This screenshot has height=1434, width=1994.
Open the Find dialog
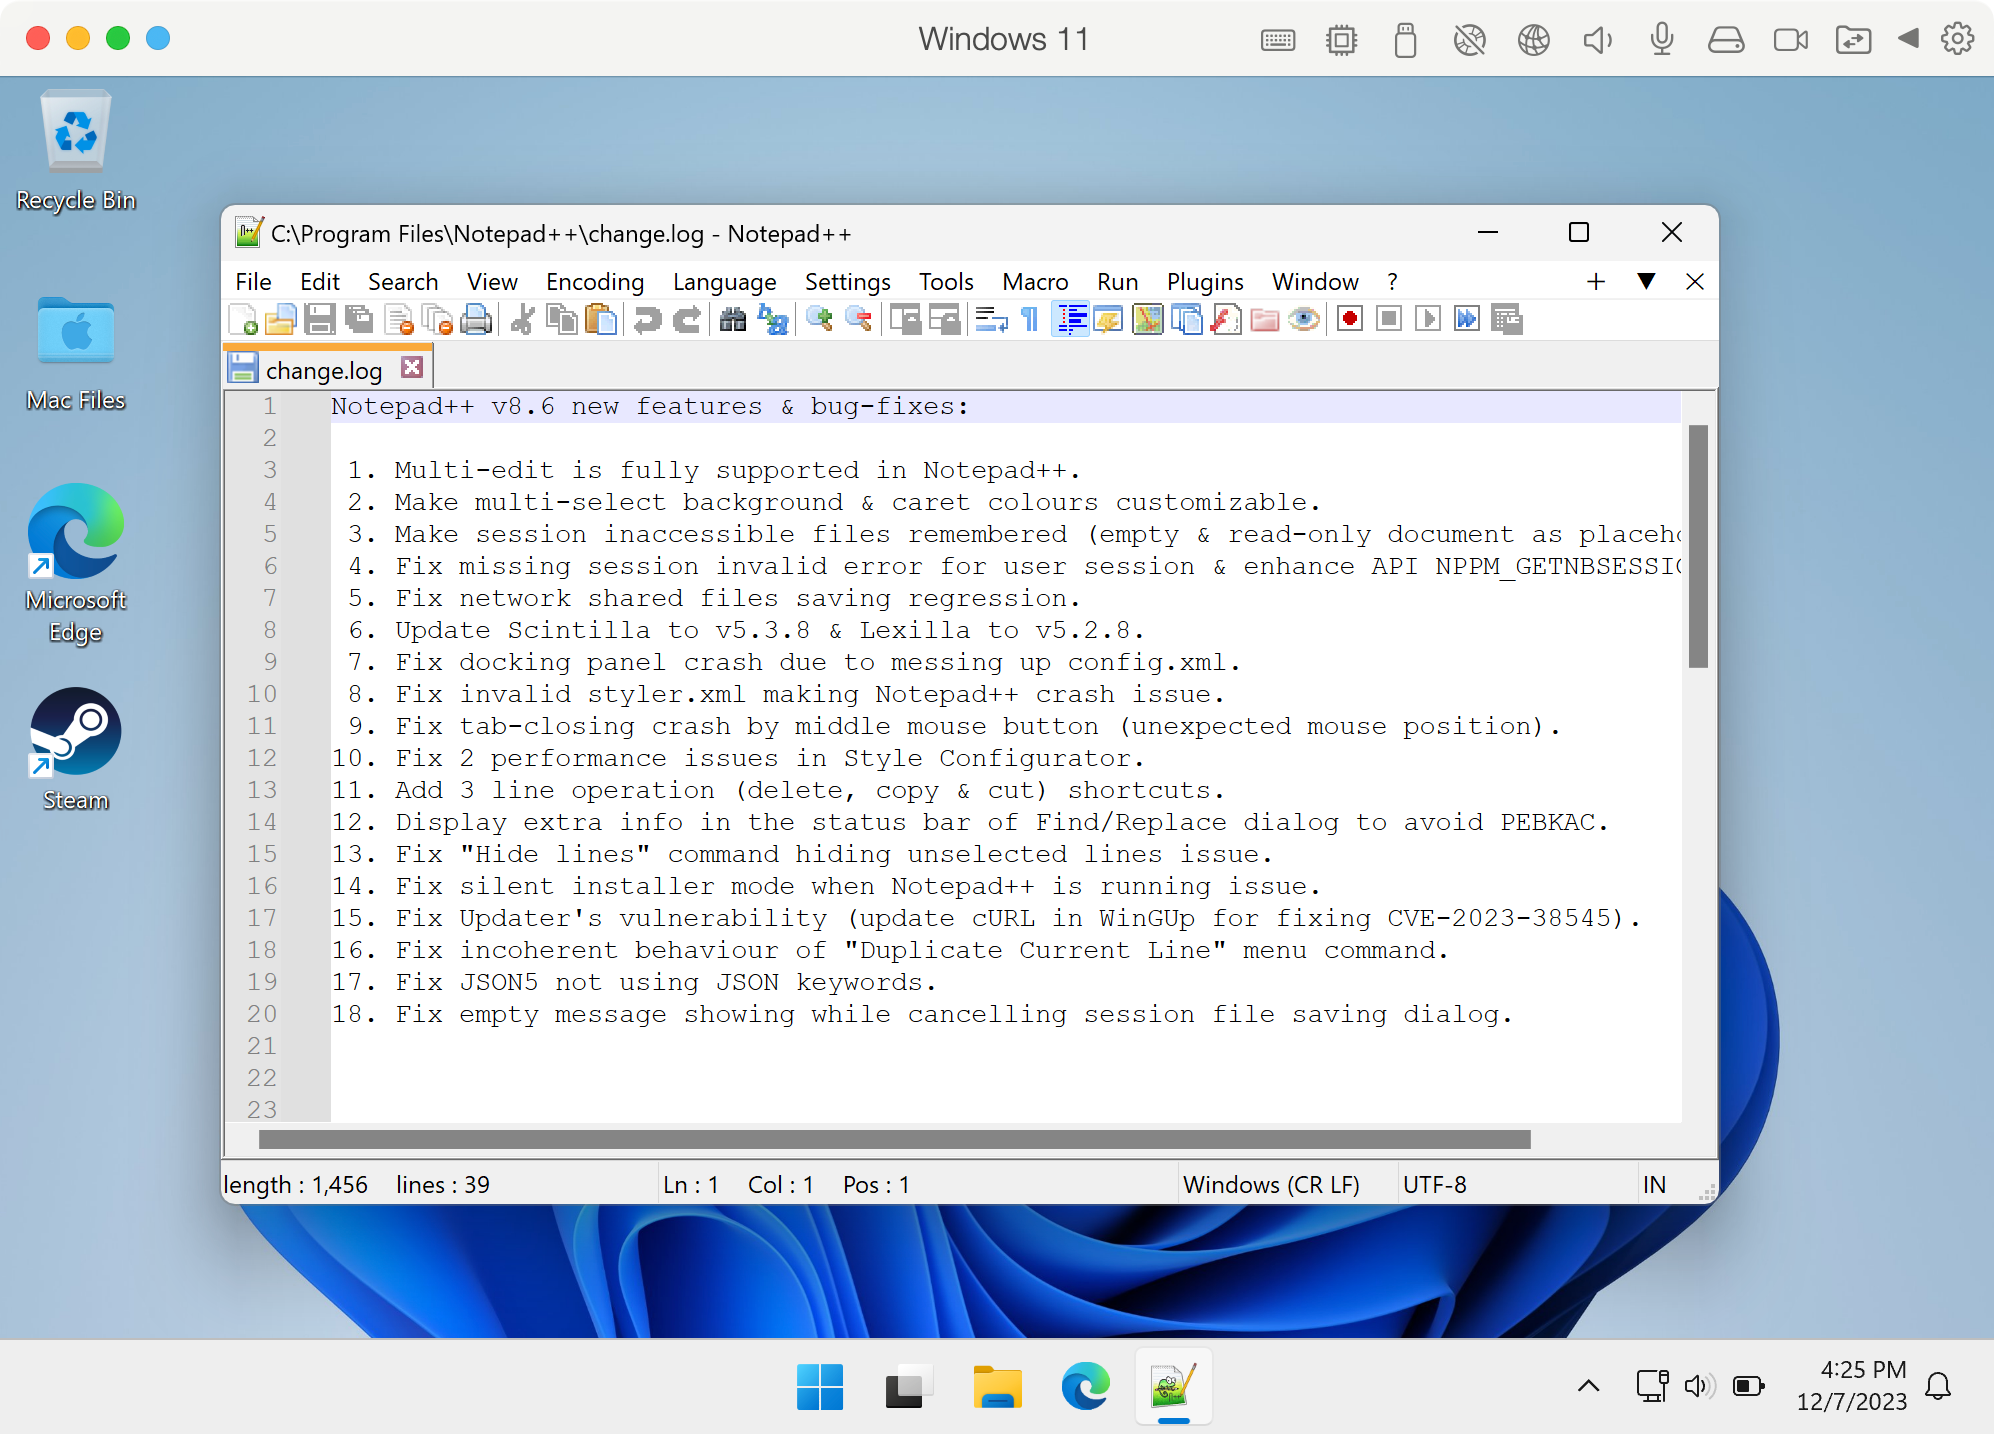pyautogui.click(x=732, y=319)
